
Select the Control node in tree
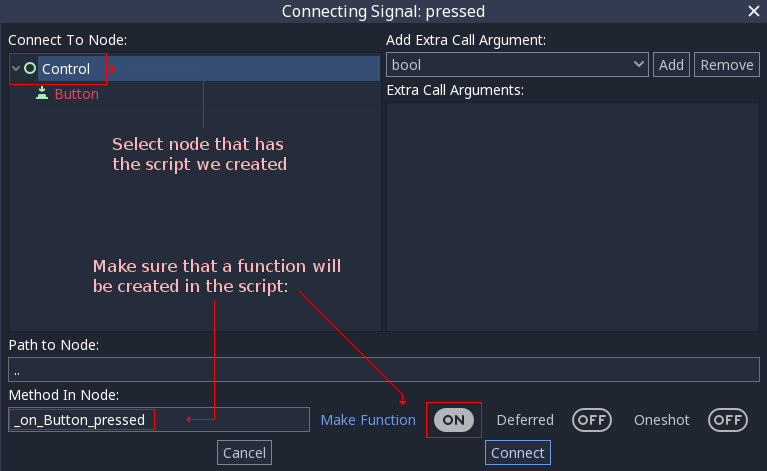click(66, 69)
